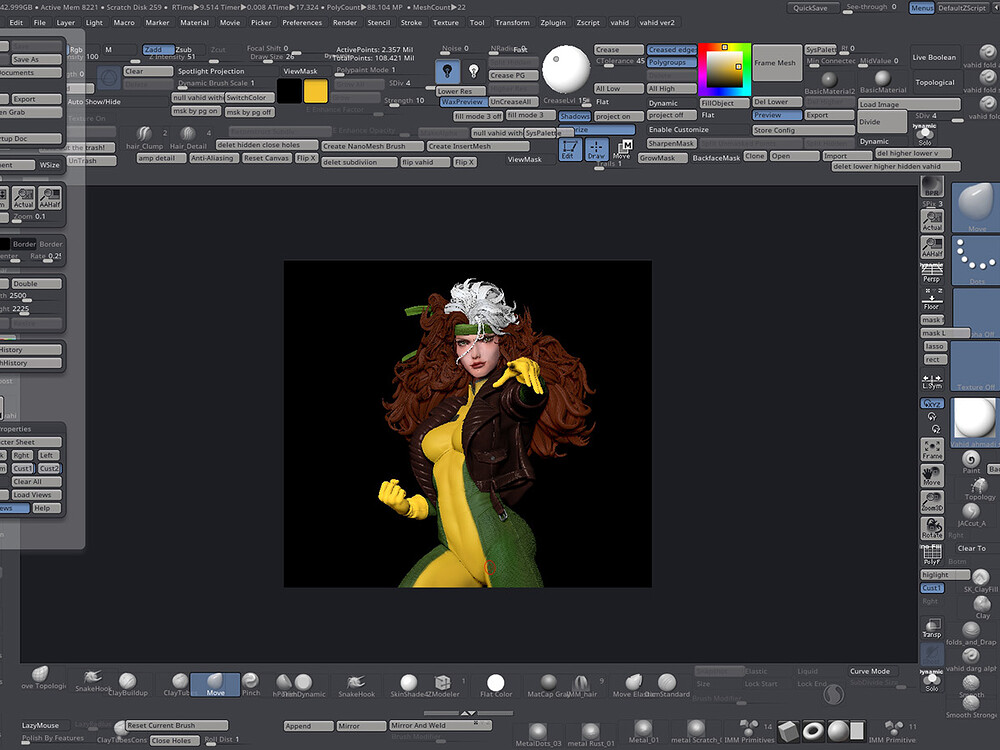Click the BPR render icon
1000x750 pixels.
932,187
